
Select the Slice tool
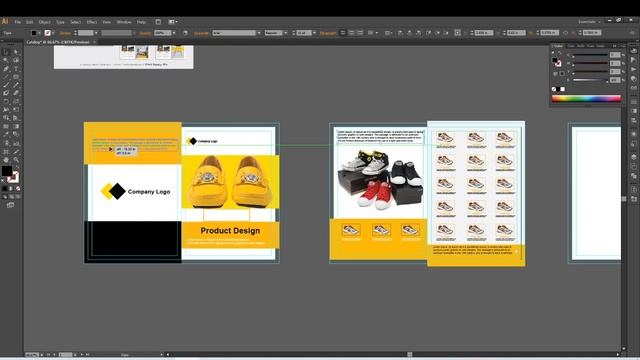[x=16, y=151]
